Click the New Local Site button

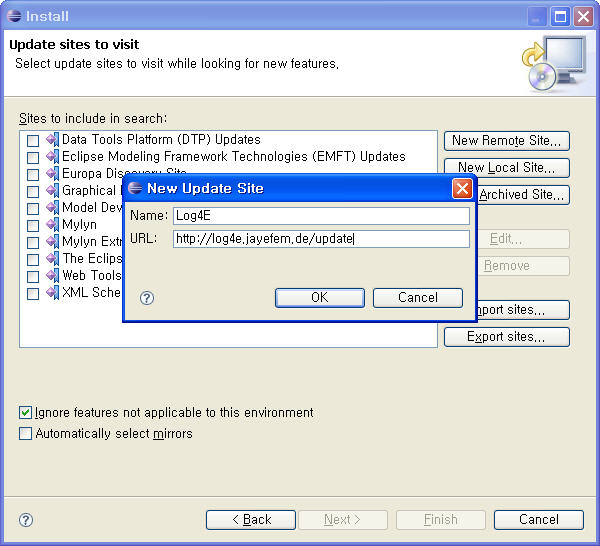point(507,168)
